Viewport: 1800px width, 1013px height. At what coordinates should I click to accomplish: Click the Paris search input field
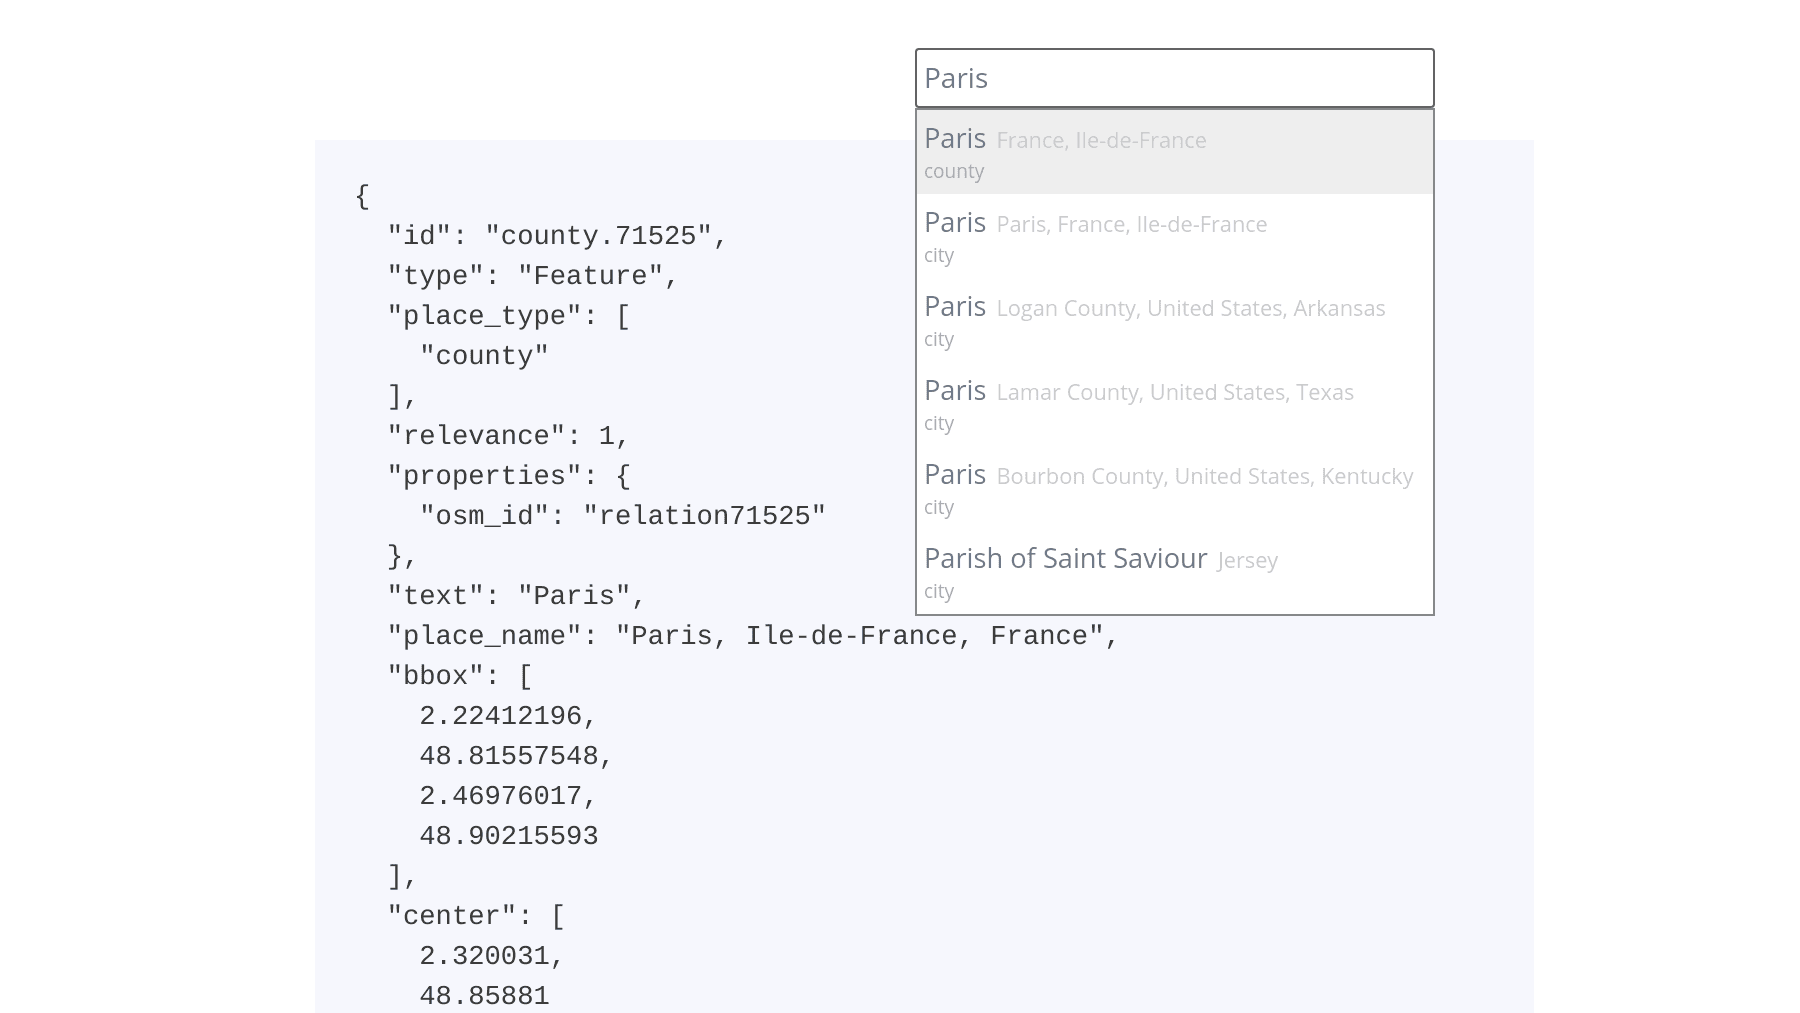click(1173, 78)
